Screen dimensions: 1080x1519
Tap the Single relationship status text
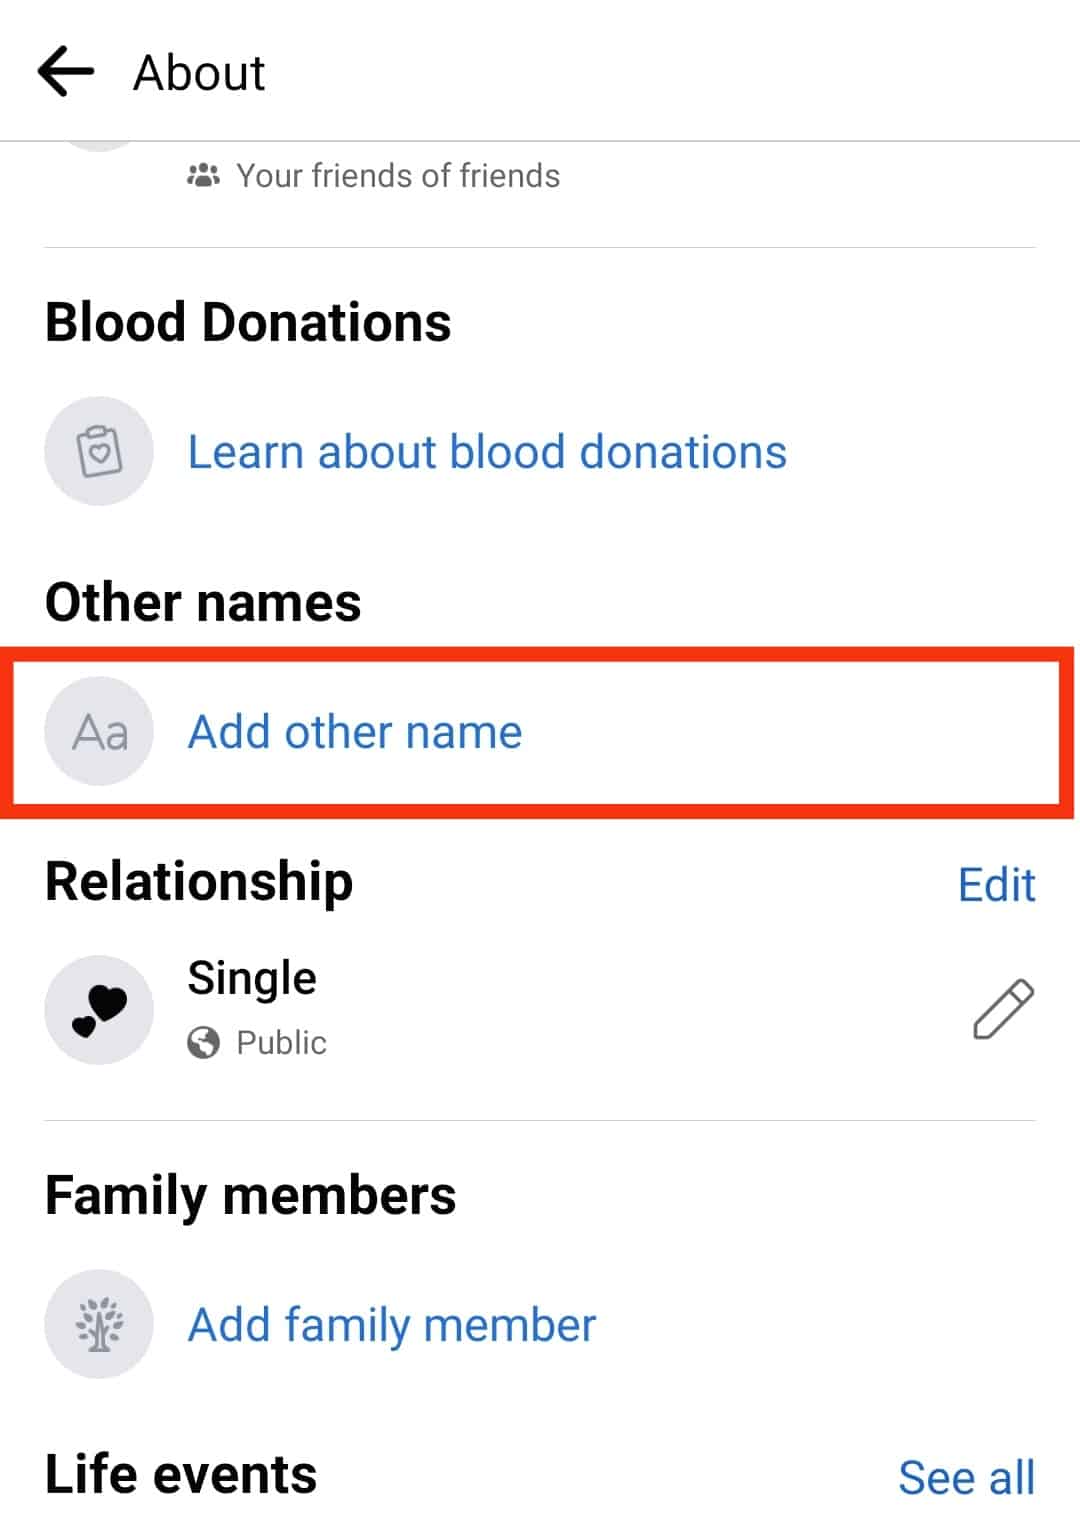[x=252, y=977]
